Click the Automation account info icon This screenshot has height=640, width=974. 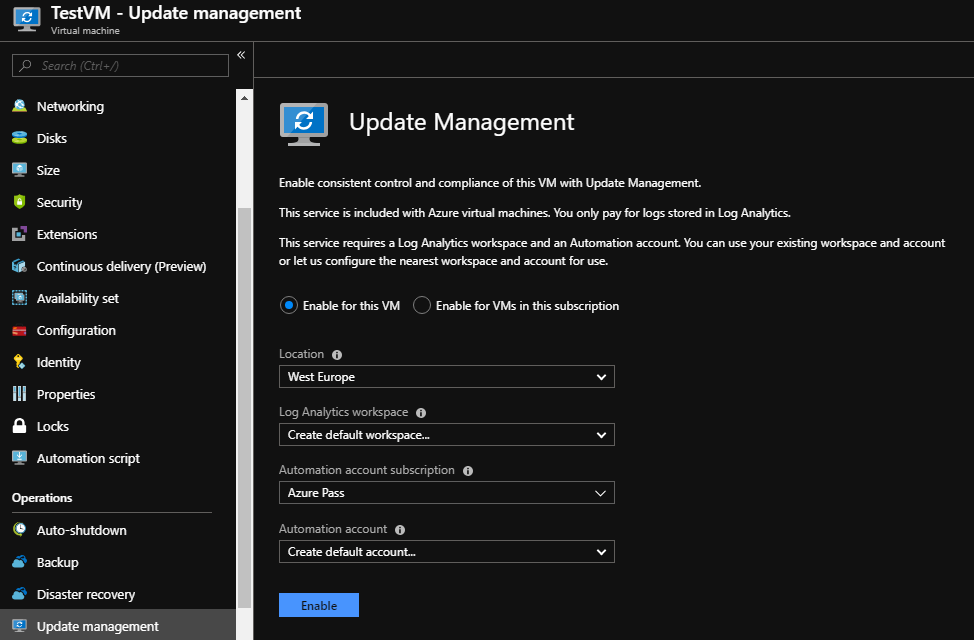coord(400,530)
